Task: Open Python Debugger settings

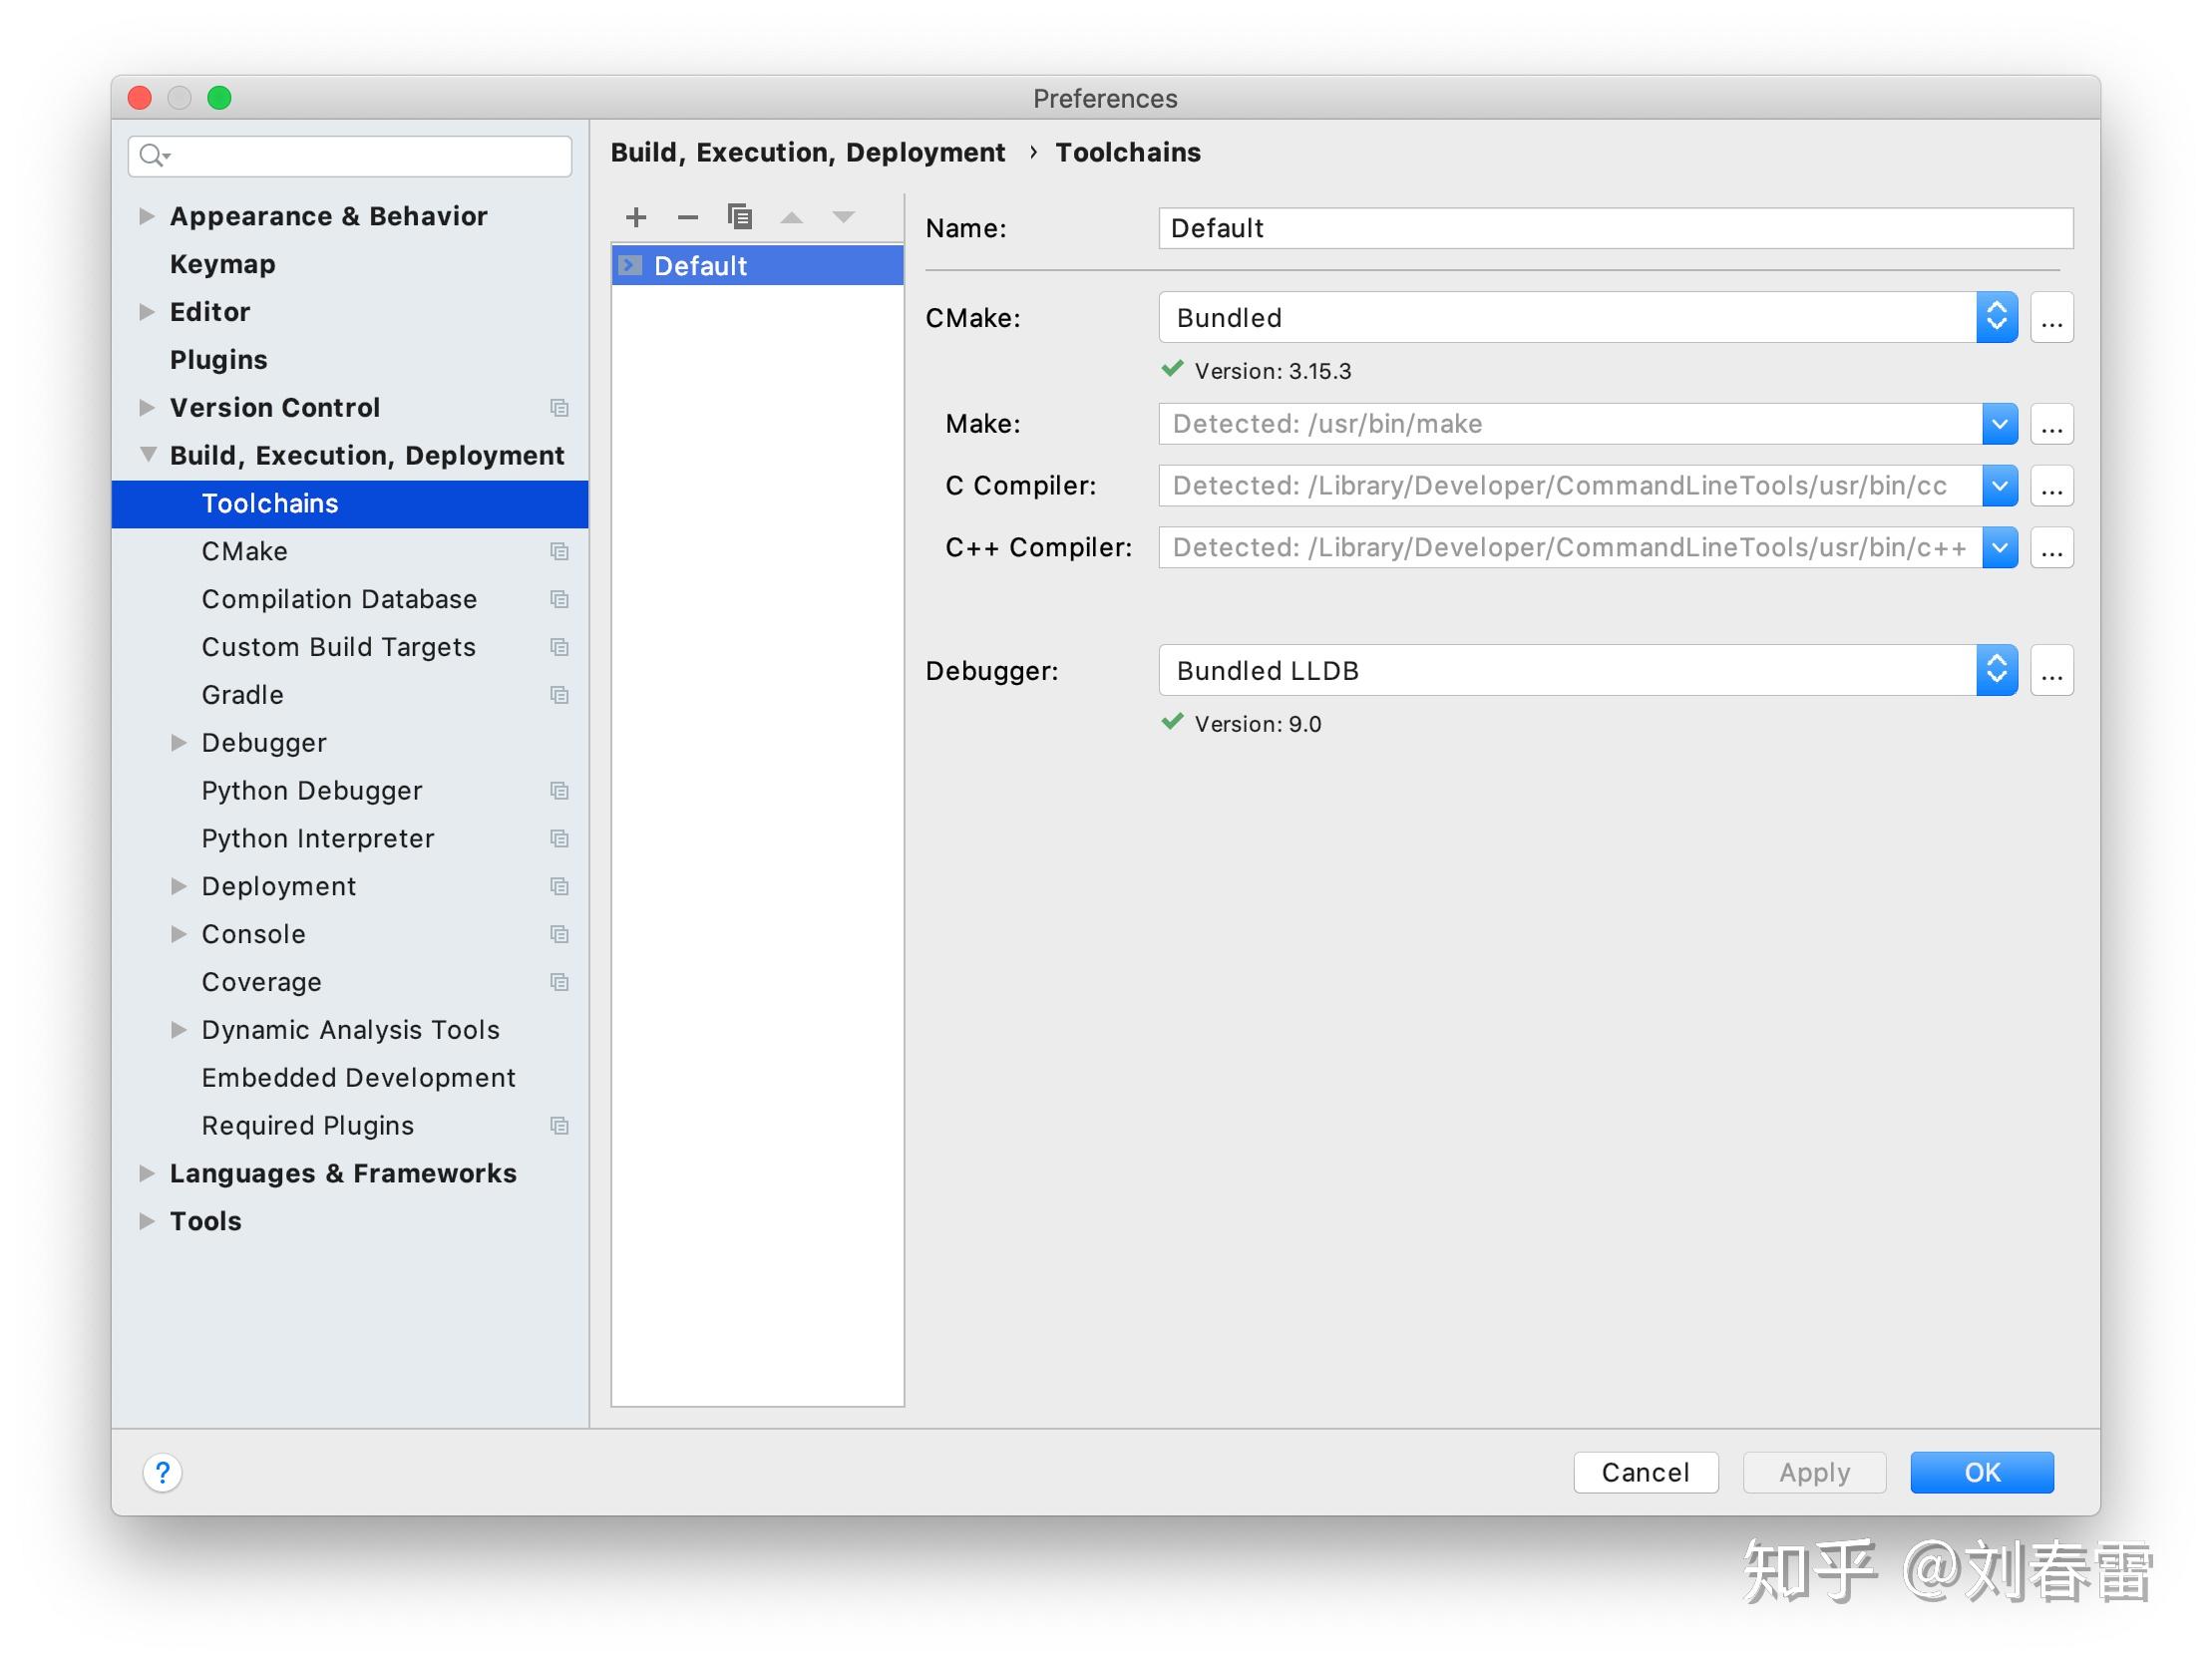Action: (x=312, y=791)
